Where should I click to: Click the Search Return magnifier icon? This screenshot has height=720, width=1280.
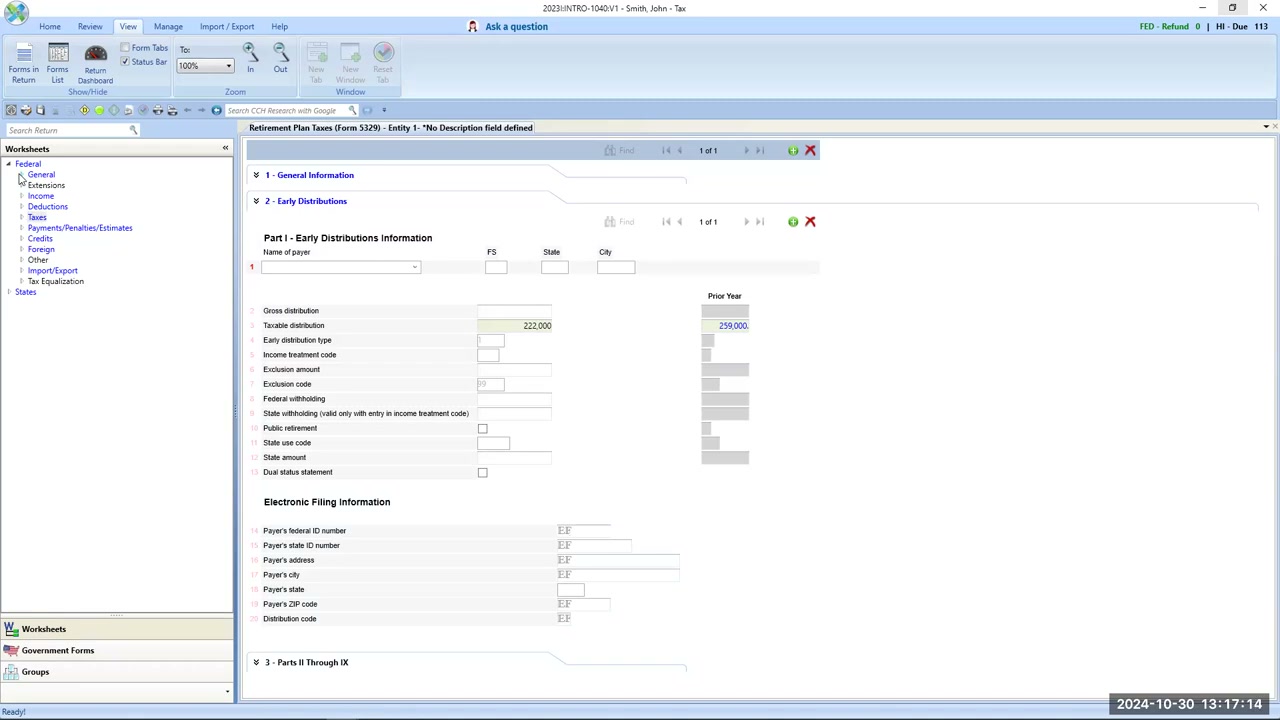point(132,130)
